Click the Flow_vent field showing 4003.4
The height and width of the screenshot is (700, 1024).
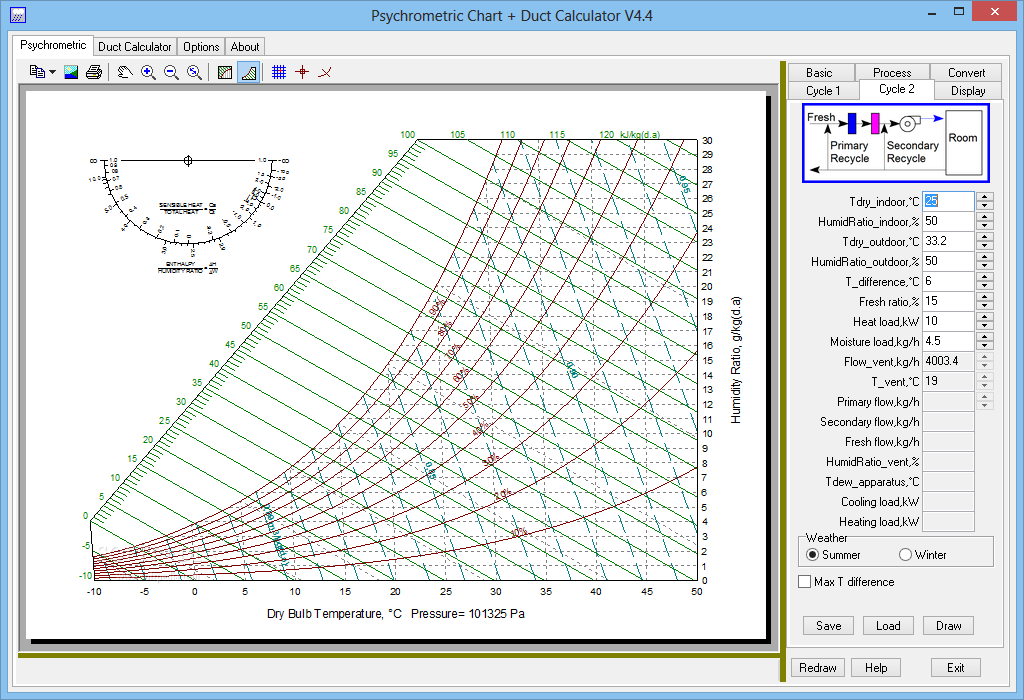coord(948,361)
